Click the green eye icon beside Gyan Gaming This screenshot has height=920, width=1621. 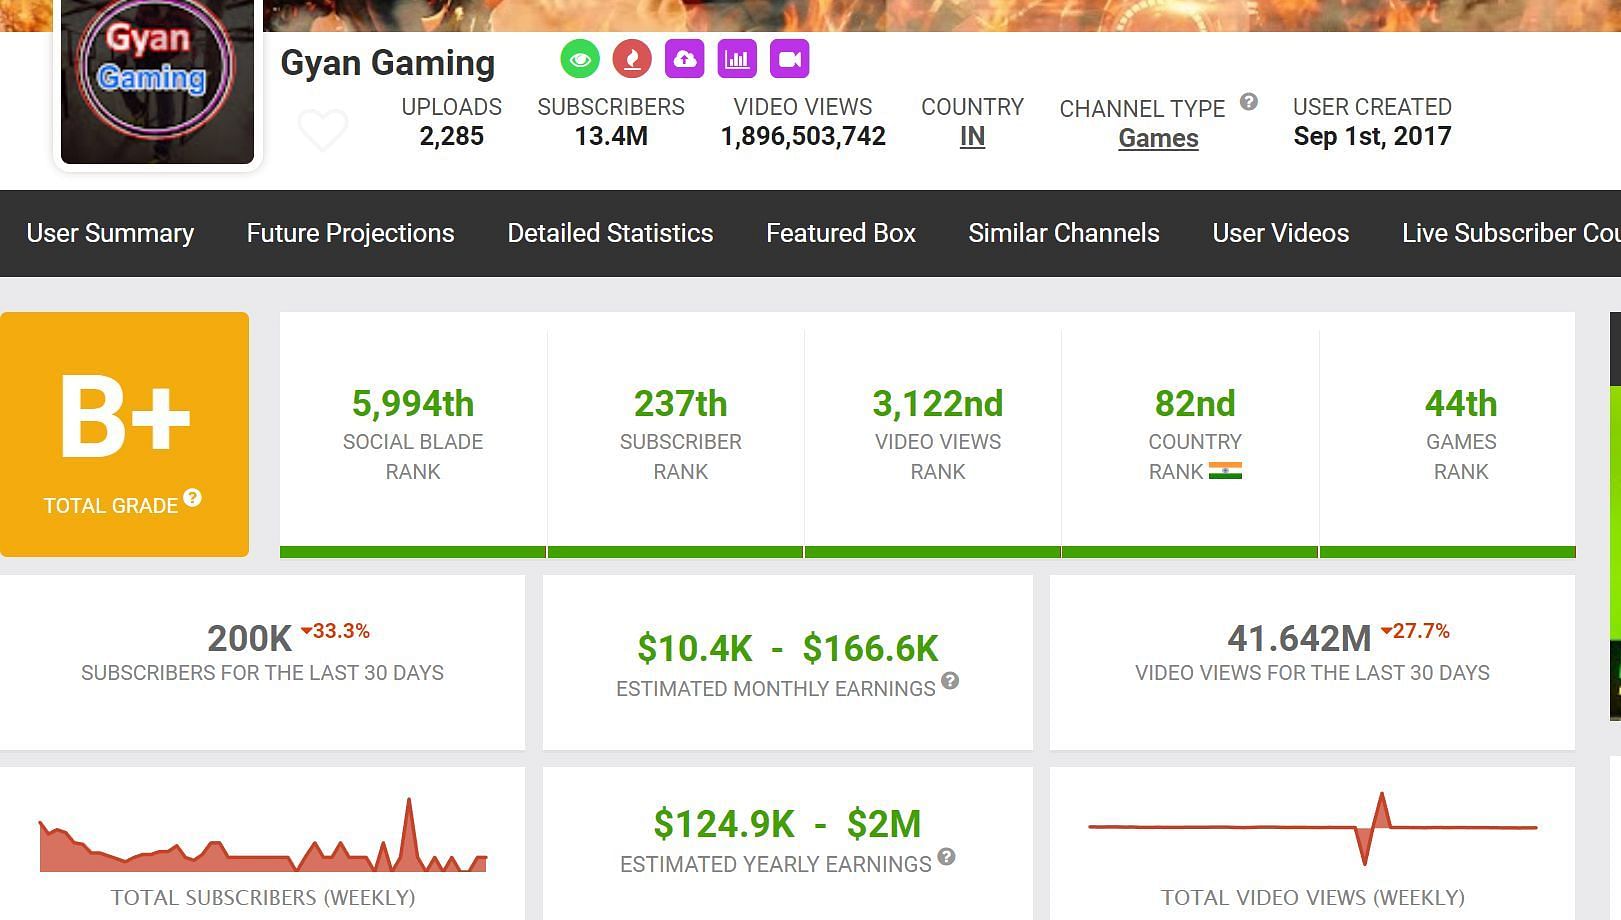580,59
